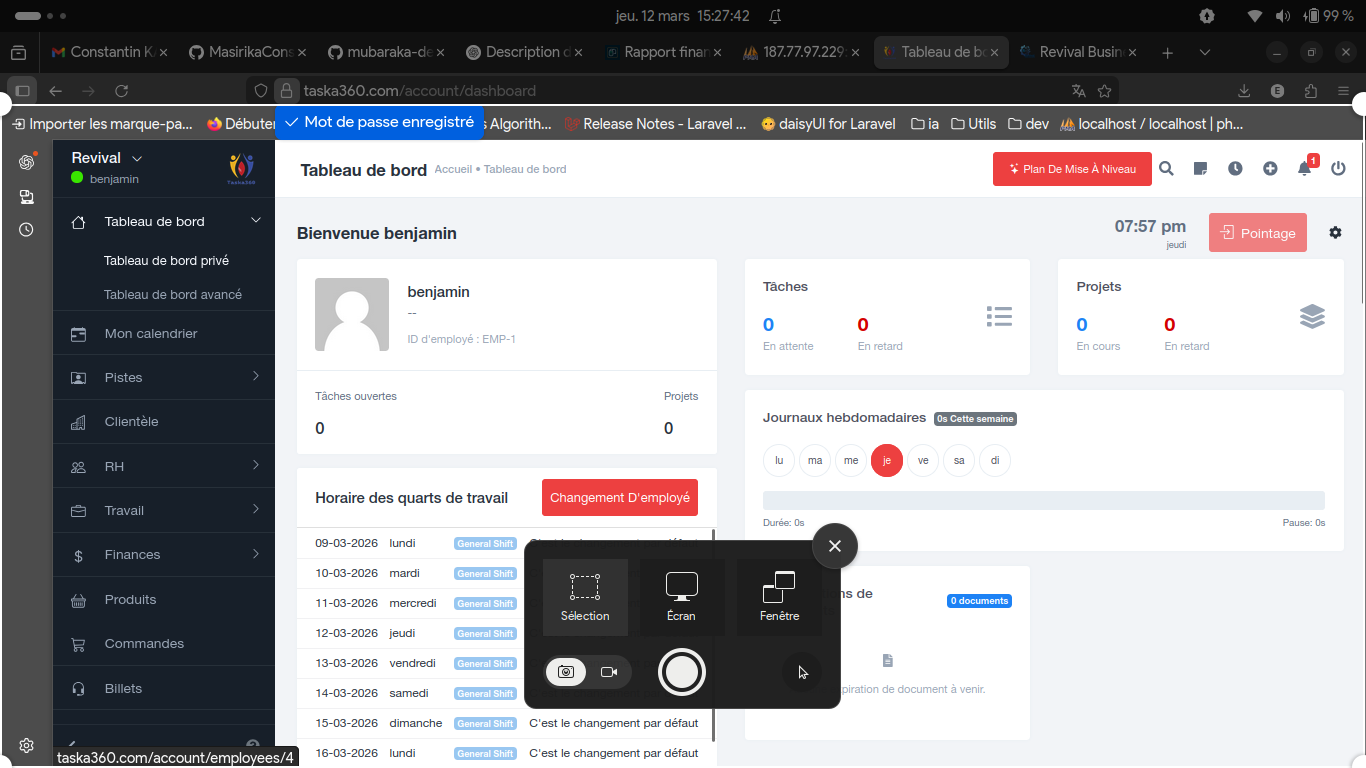Open Tableau de bord avancé submenu item
1366x768 pixels.
pos(173,295)
